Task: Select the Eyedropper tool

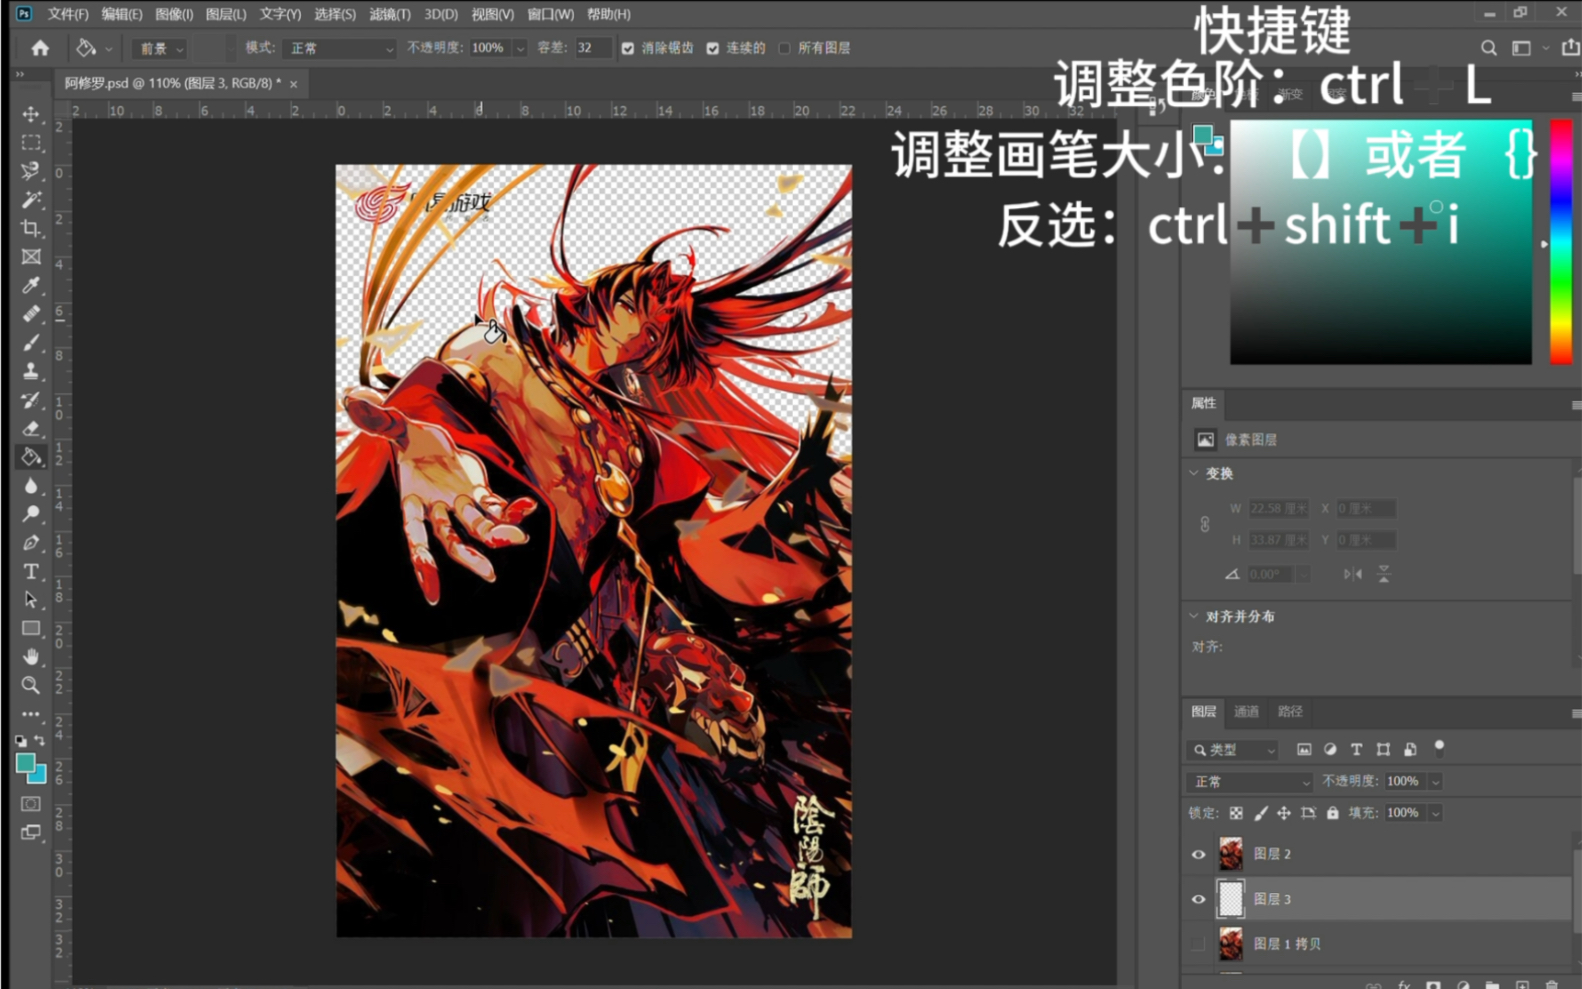Action: click(x=31, y=286)
